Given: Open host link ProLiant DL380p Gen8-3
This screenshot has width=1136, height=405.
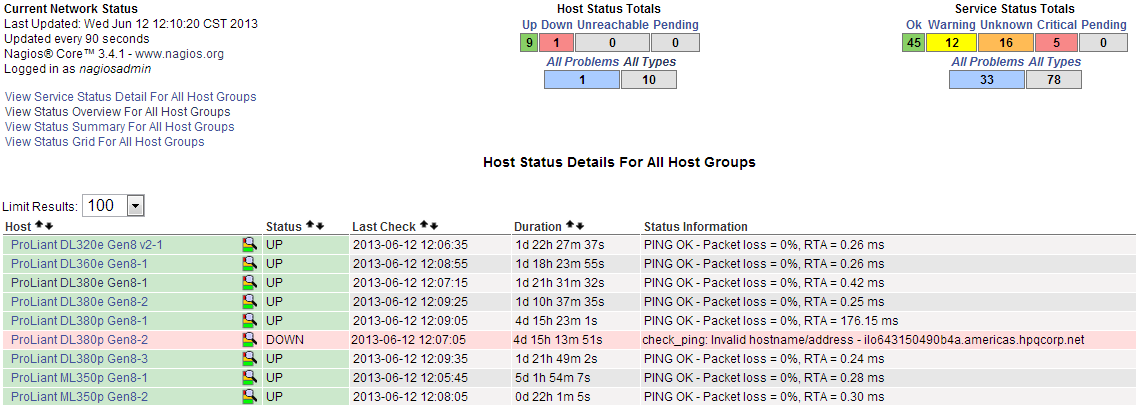Looking at the screenshot, I should (80, 359).
